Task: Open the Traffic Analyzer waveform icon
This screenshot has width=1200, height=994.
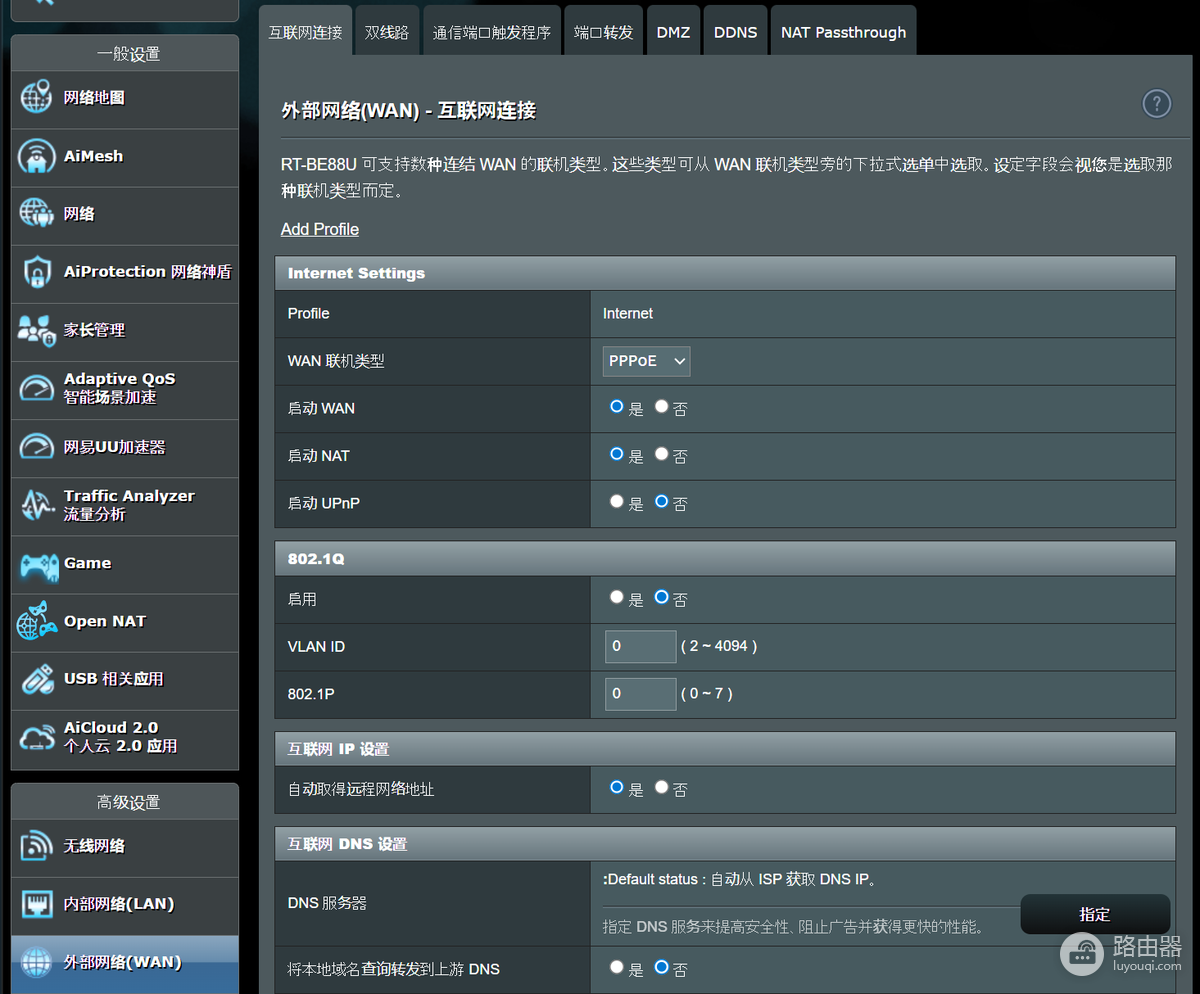Action: 36,504
